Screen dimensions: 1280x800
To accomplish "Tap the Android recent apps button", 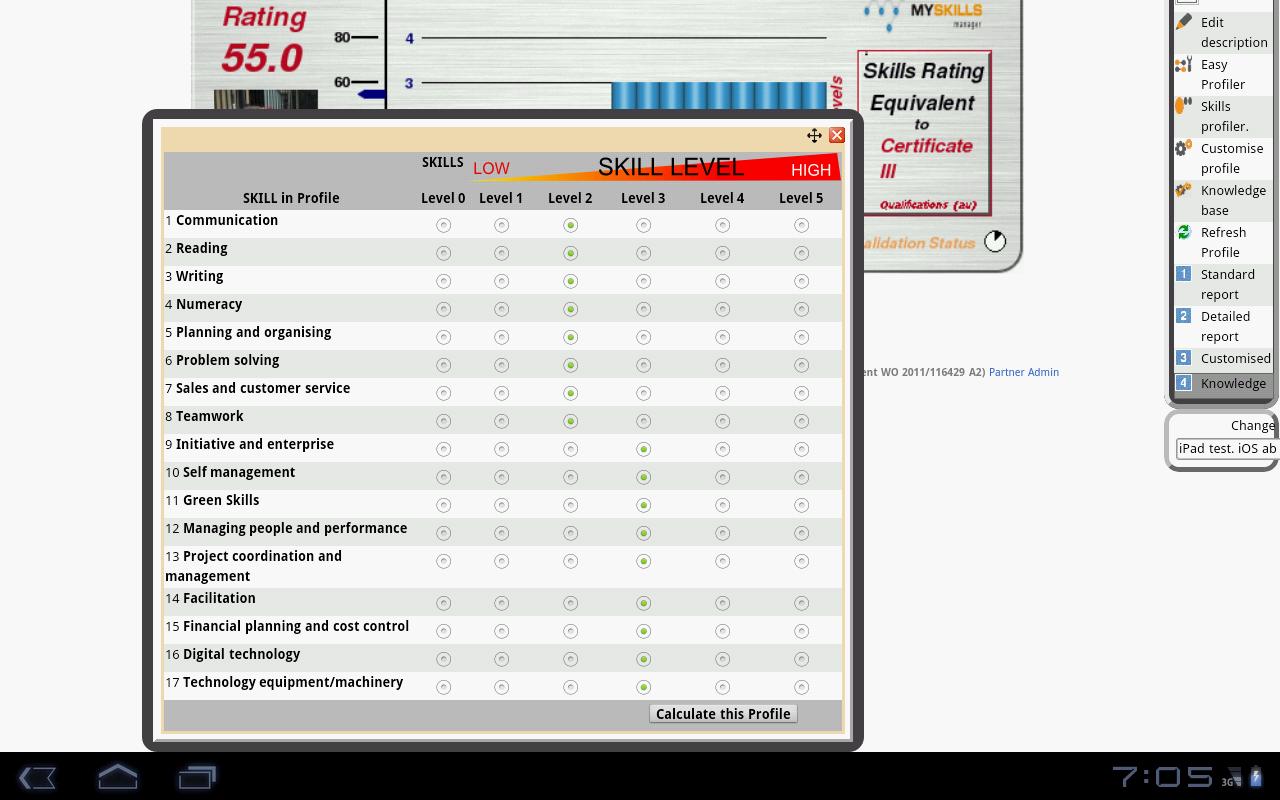I will click(x=197, y=777).
